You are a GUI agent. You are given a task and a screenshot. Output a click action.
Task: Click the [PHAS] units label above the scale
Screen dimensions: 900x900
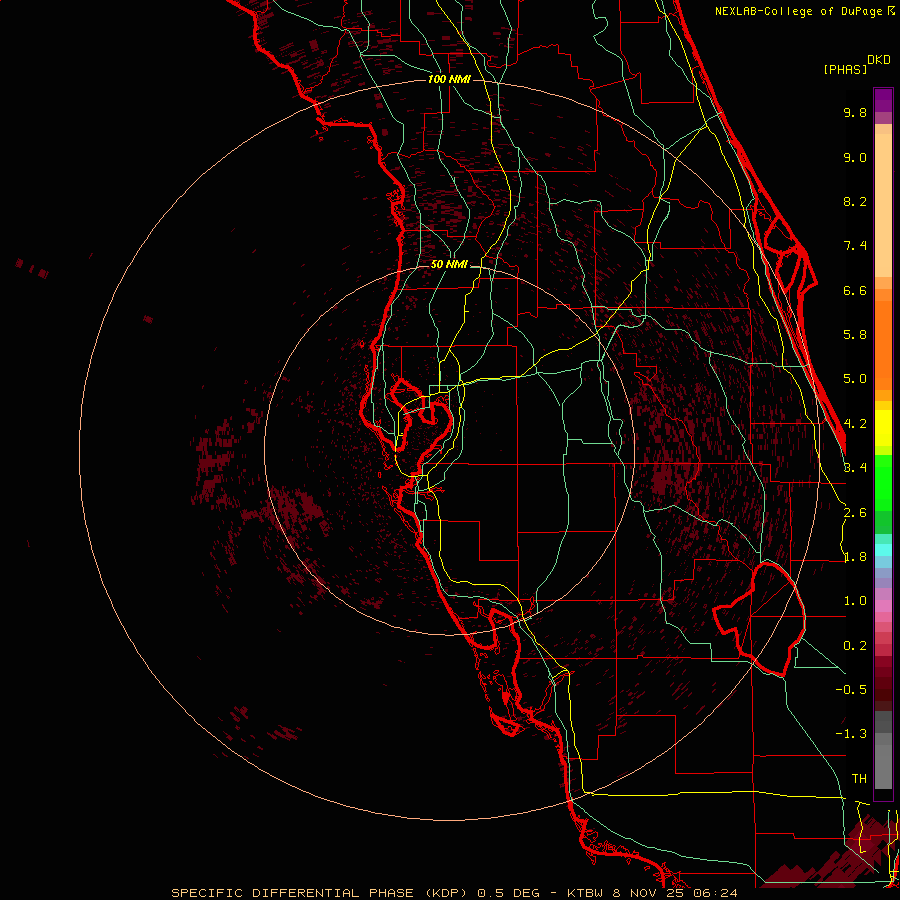coord(845,69)
